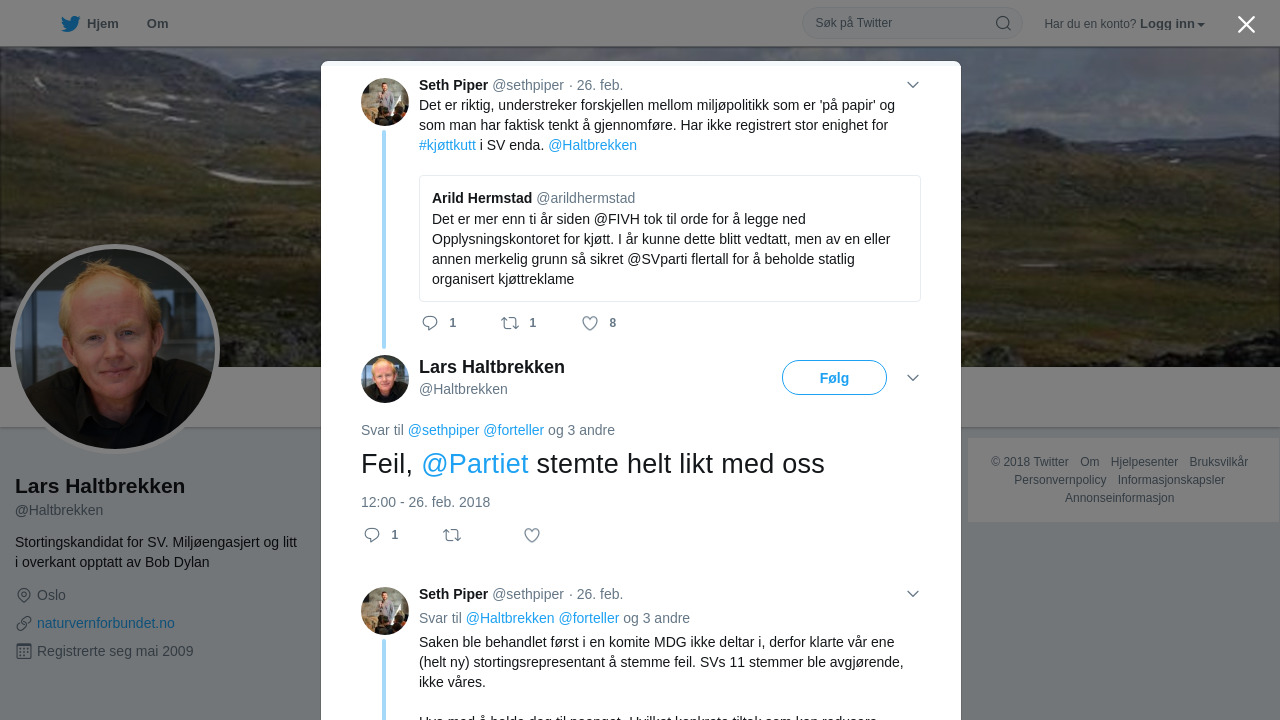Reply to Seth Piper's first tweet

pos(430,323)
